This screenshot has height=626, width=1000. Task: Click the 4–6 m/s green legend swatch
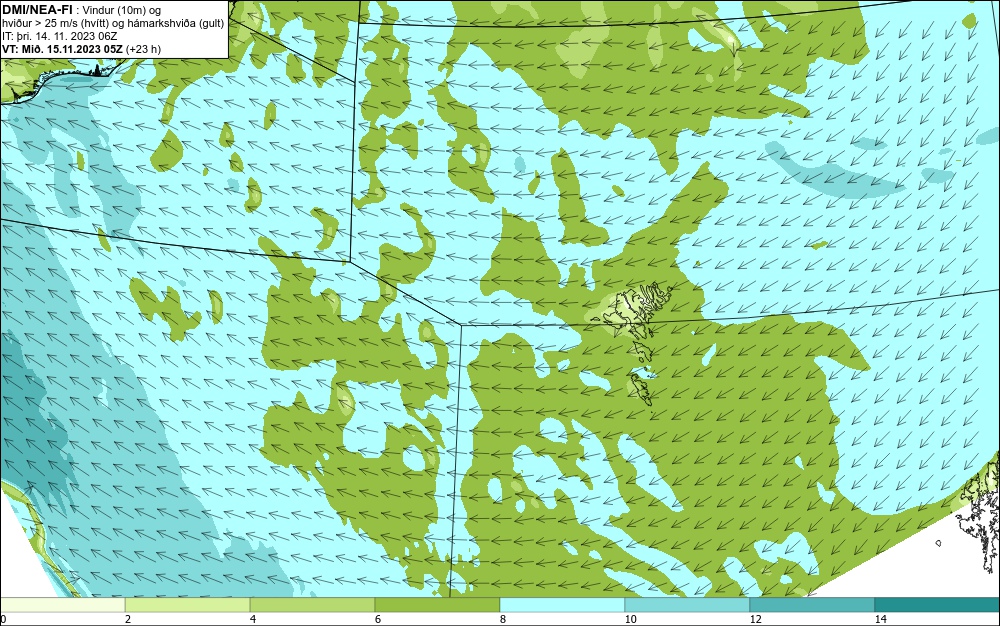click(x=312, y=605)
